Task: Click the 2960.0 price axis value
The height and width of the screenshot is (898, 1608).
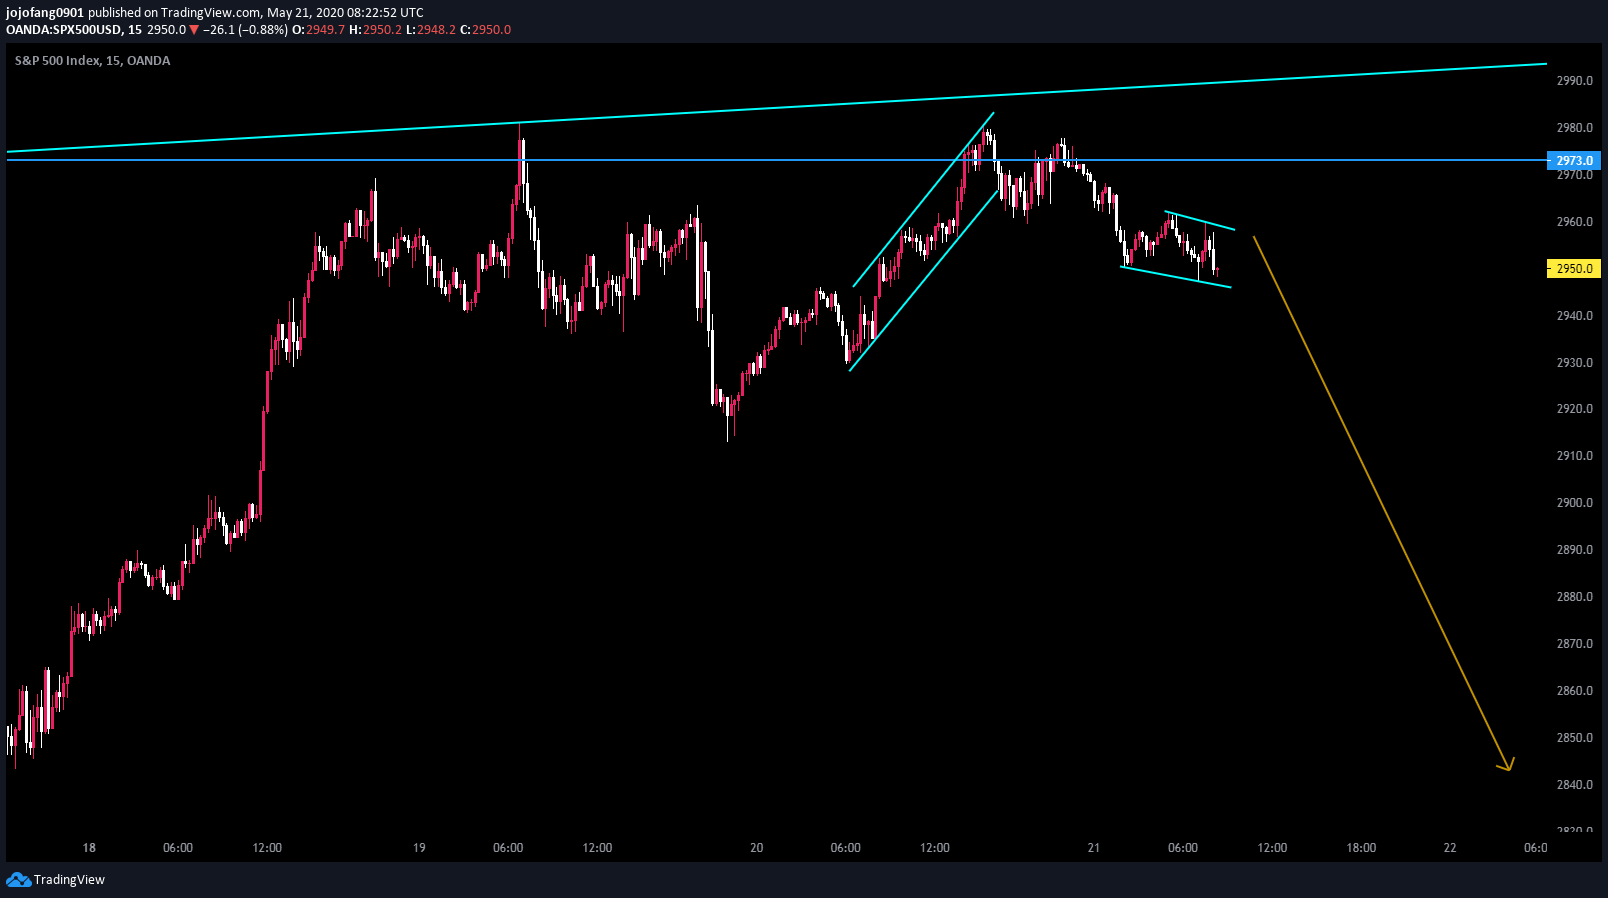Action: [1575, 222]
